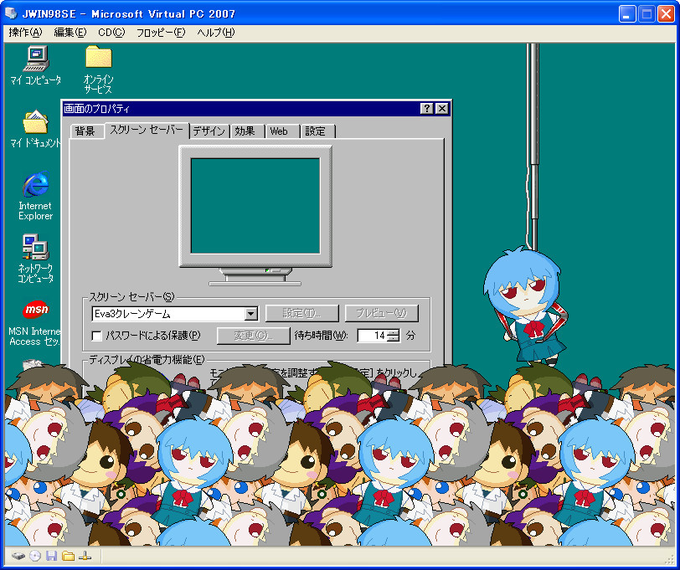Screen dimensions: 680x570
Task: Switch to the 背景 tab
Action: click(86, 131)
